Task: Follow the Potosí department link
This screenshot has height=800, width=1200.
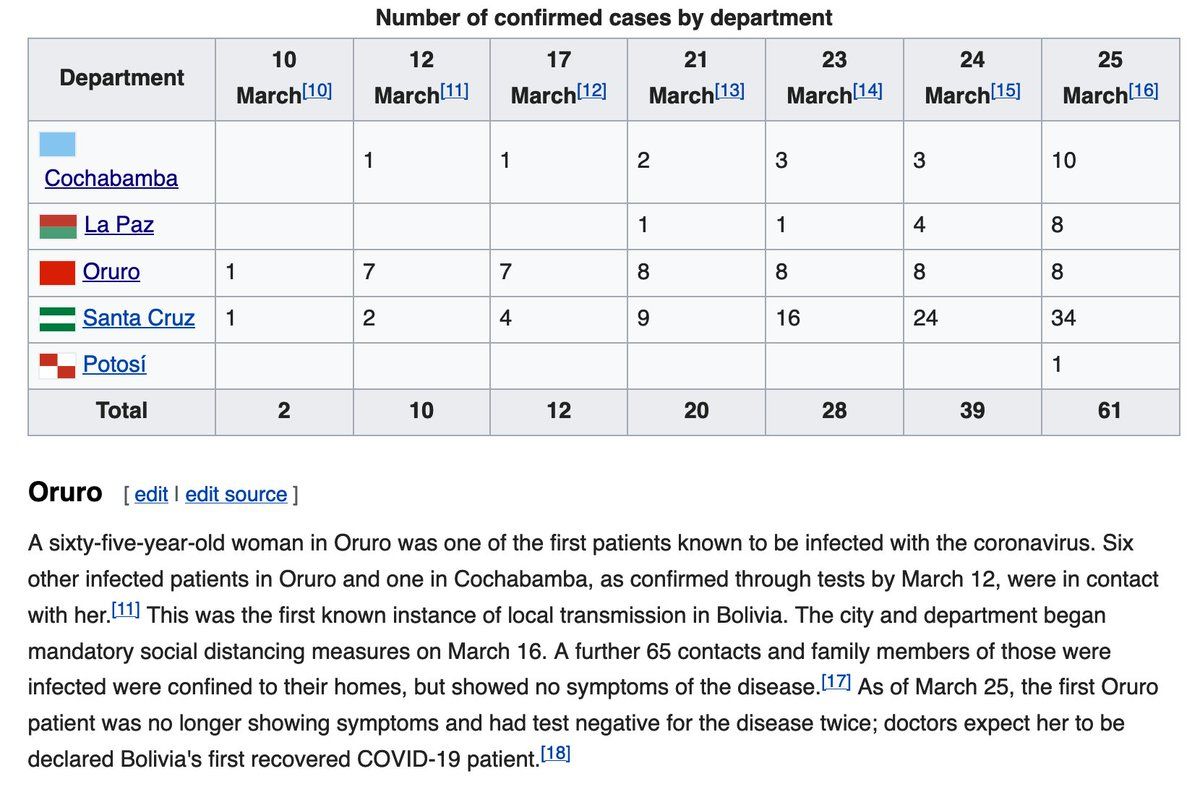Action: (114, 365)
